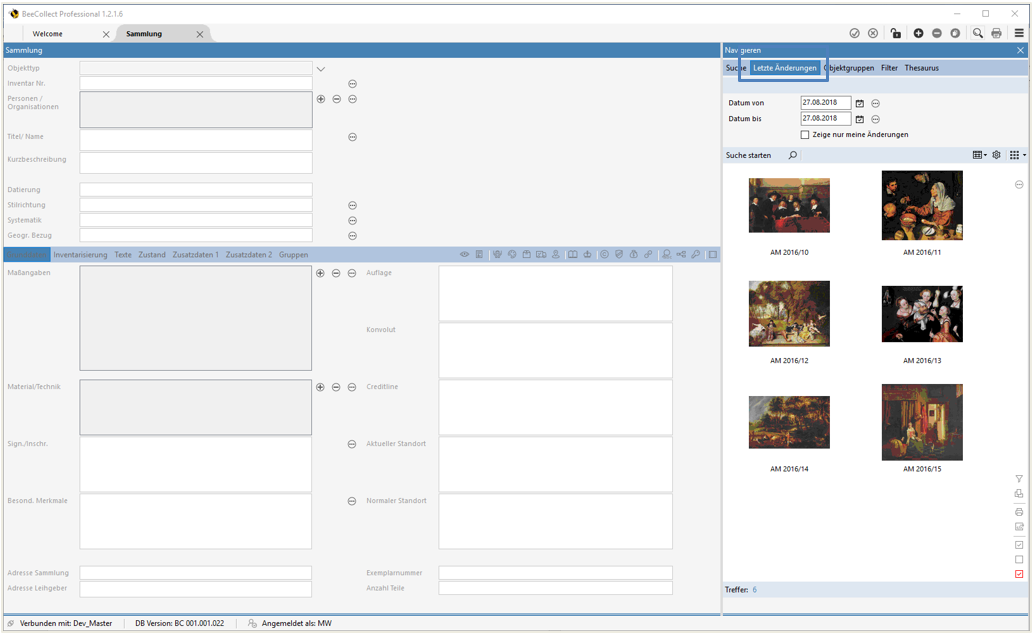Click the calendar icon next to Datum von

[x=859, y=103]
